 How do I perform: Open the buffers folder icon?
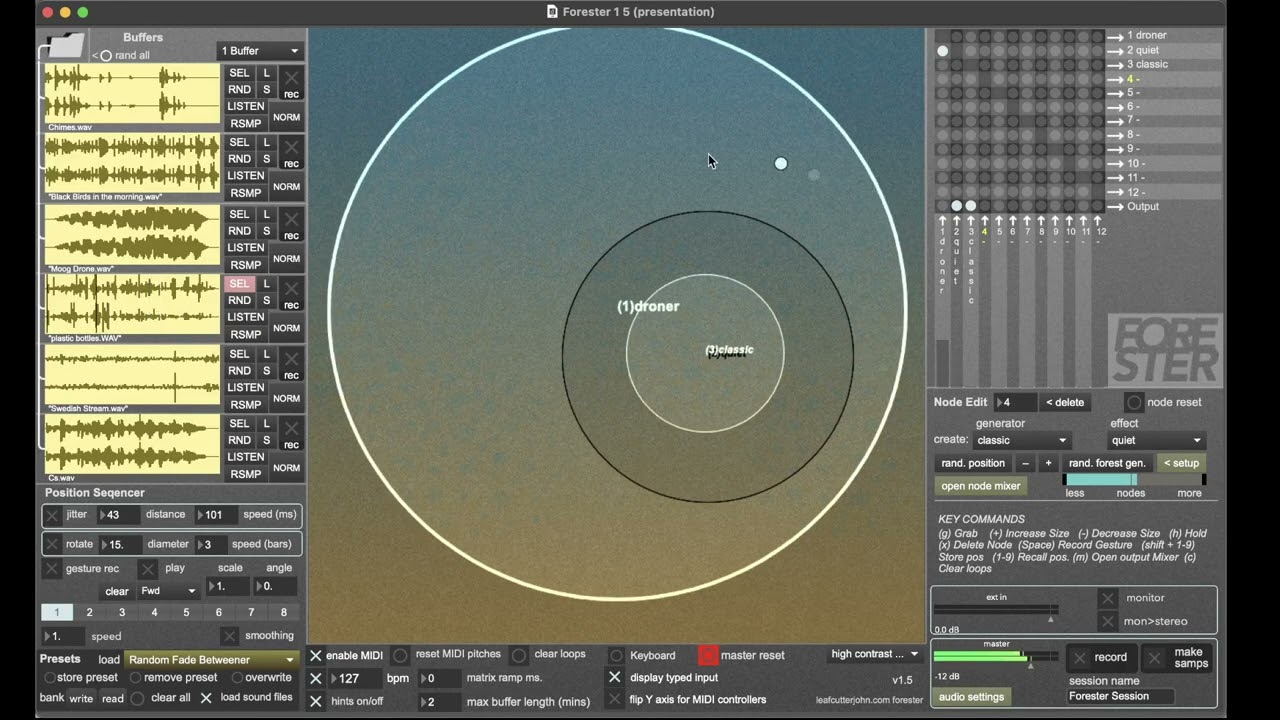pyautogui.click(x=66, y=45)
